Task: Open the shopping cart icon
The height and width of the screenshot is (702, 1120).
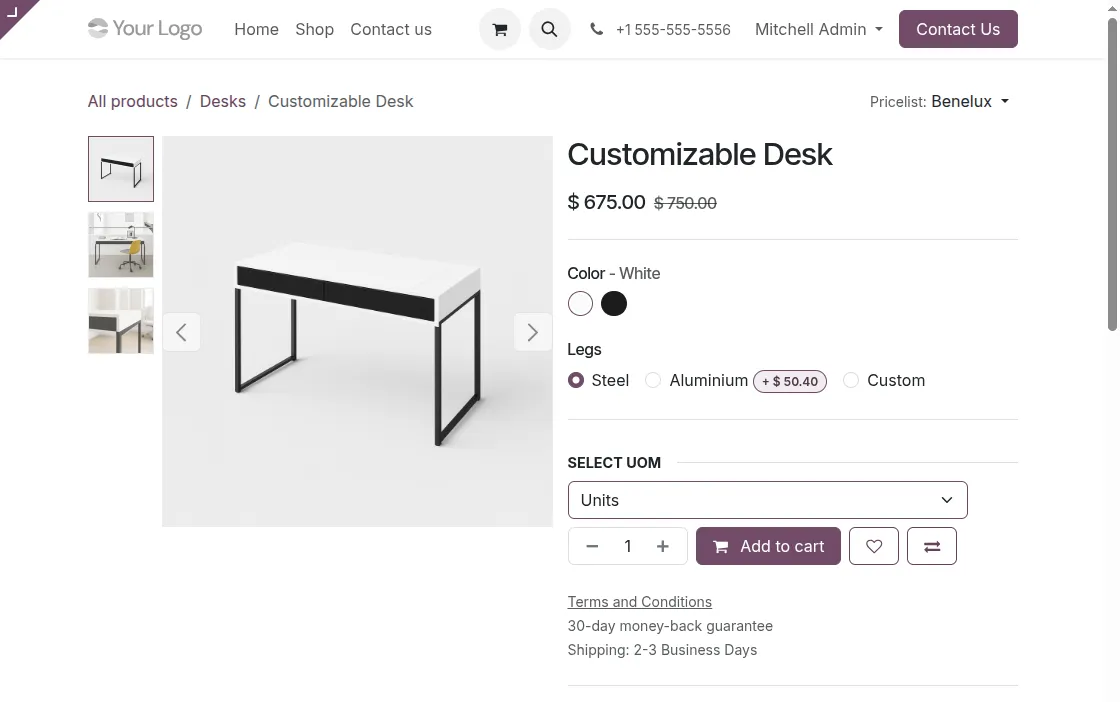Action: click(x=499, y=29)
